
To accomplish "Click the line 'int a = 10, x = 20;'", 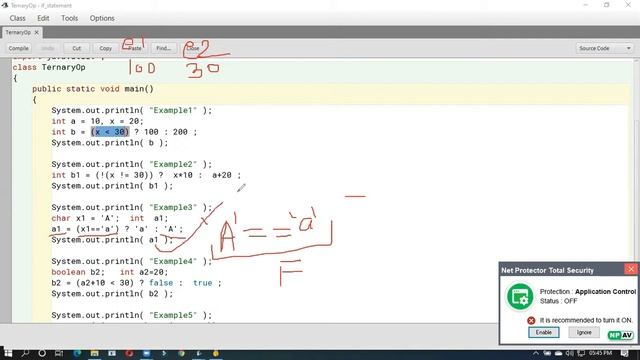I will click(x=98, y=121).
